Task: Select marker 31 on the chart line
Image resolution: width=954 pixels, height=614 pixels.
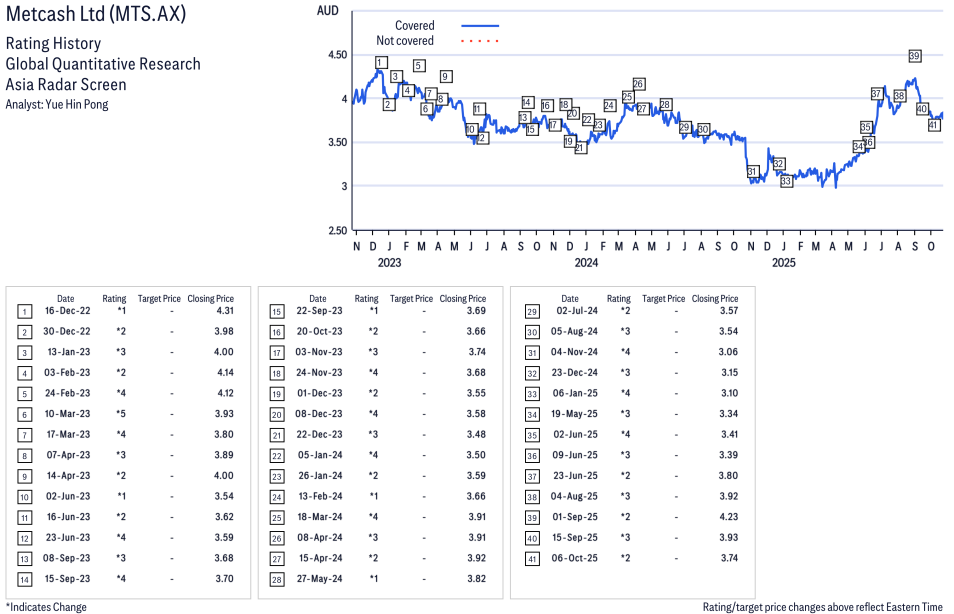Action: 752,172
